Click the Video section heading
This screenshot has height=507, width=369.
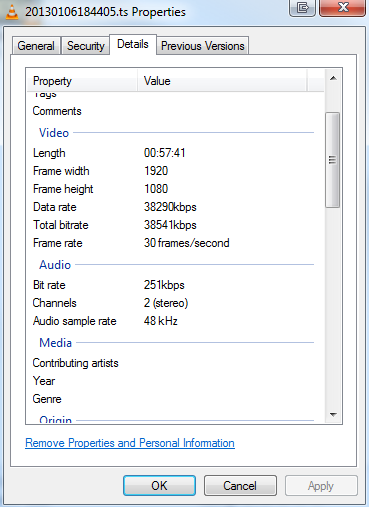(x=54, y=133)
